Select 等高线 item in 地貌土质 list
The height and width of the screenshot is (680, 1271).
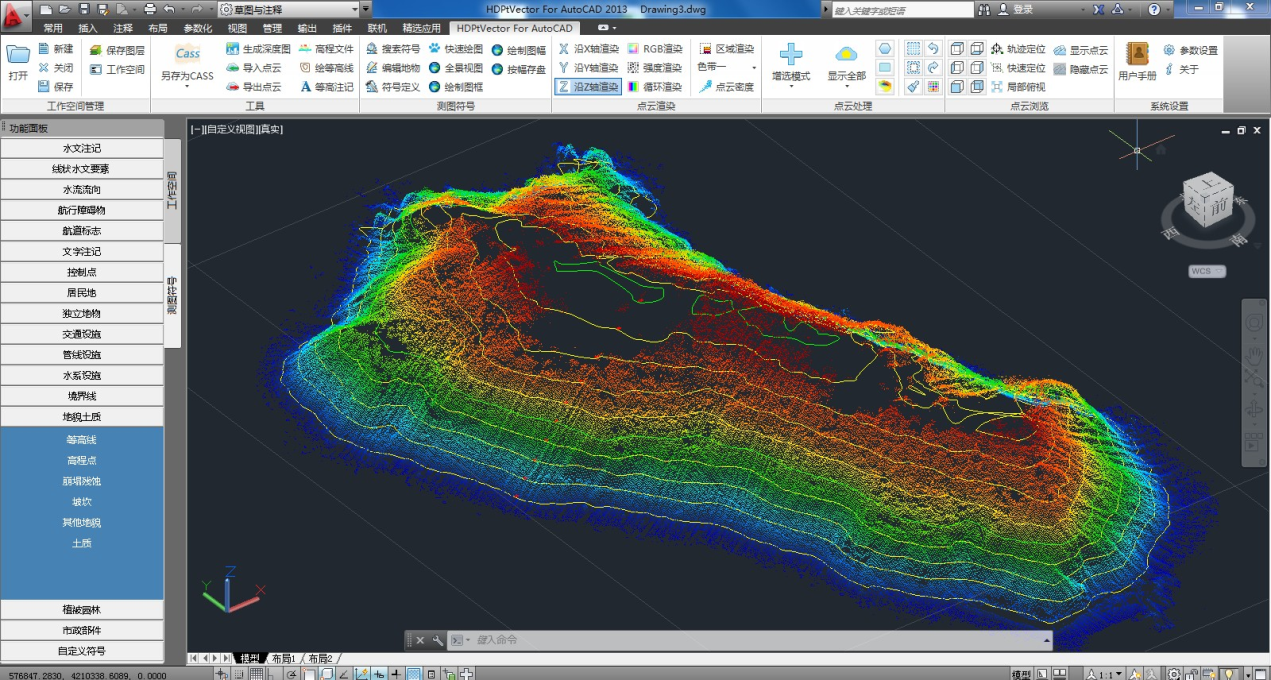[x=82, y=440]
